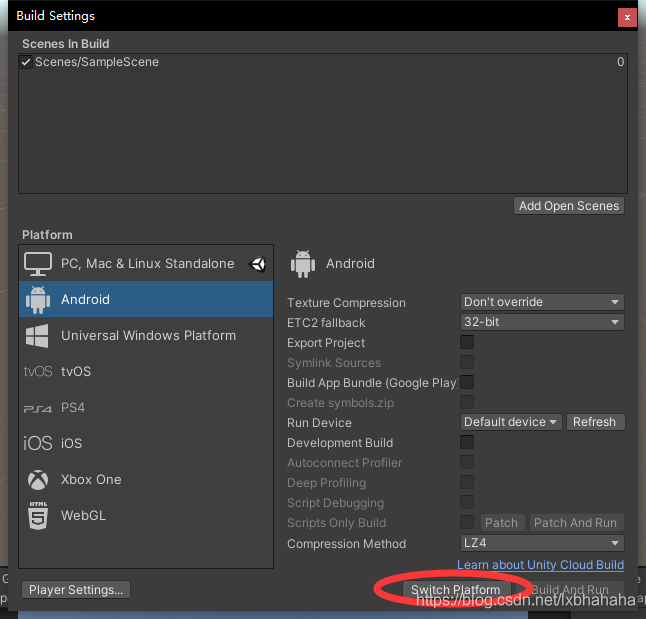Toggle the Development Build checkbox
This screenshot has width=646, height=619.
pos(467,442)
